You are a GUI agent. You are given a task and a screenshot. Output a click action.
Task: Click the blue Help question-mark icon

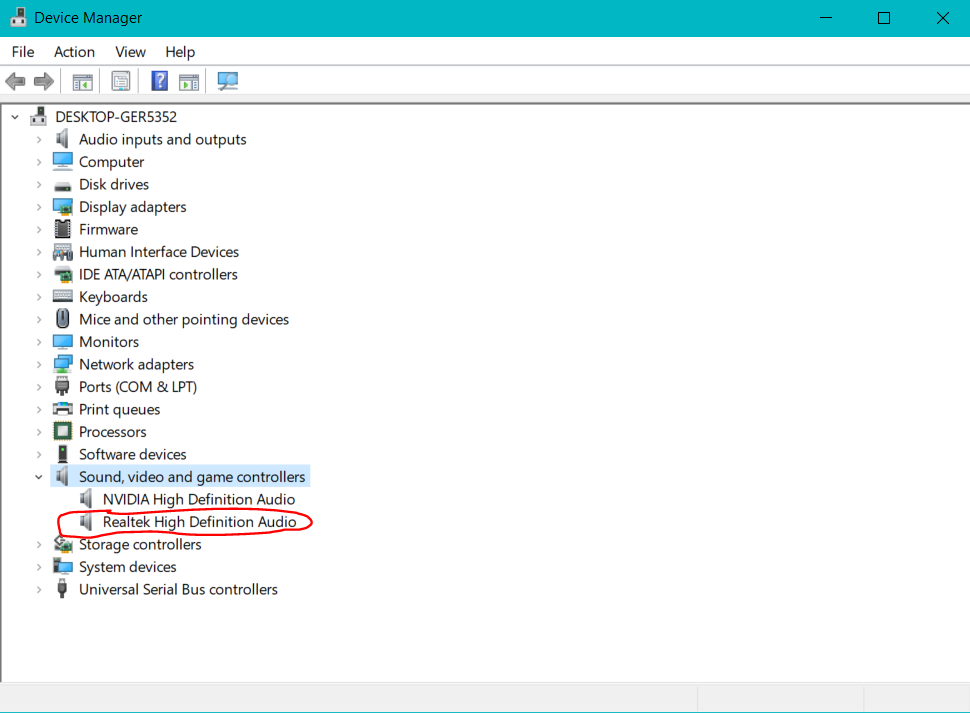(160, 81)
